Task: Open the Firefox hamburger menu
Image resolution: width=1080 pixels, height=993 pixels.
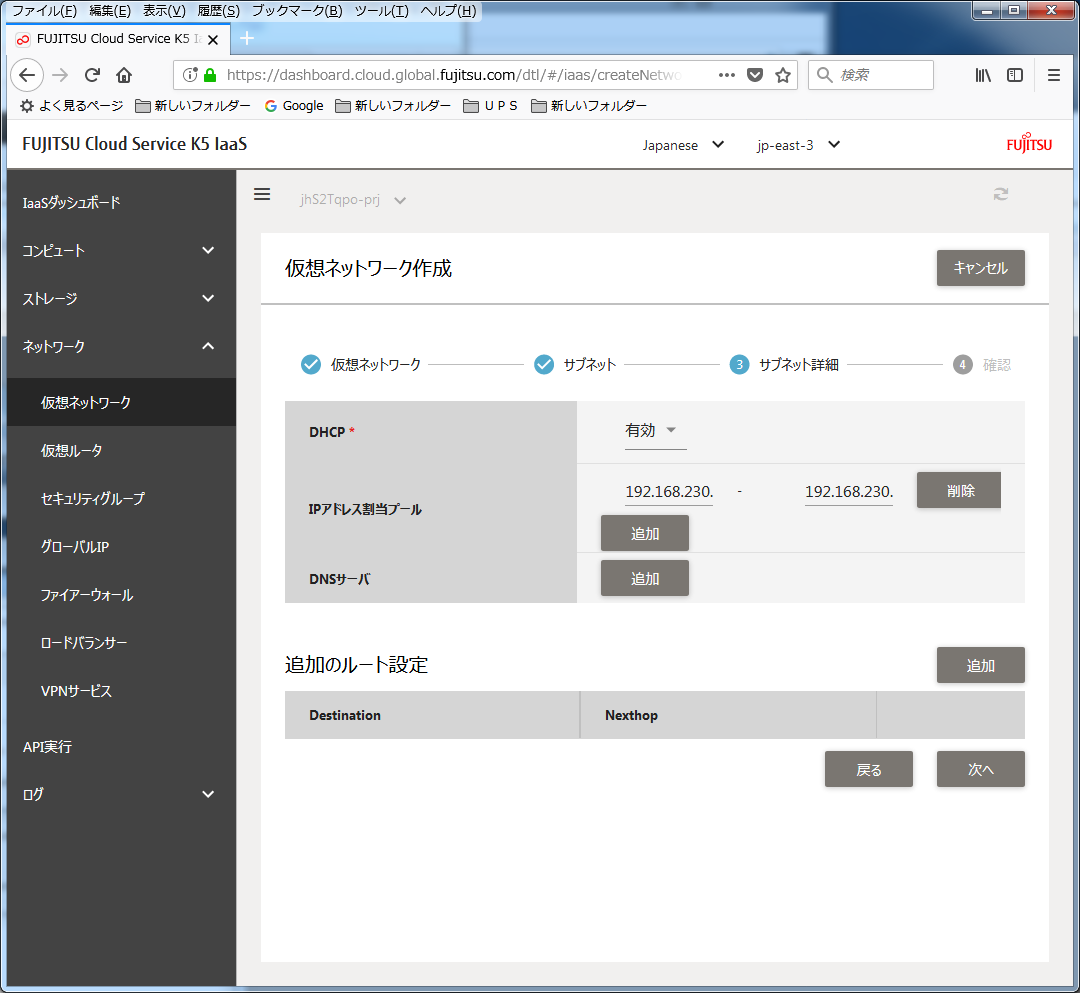Action: point(1053,75)
